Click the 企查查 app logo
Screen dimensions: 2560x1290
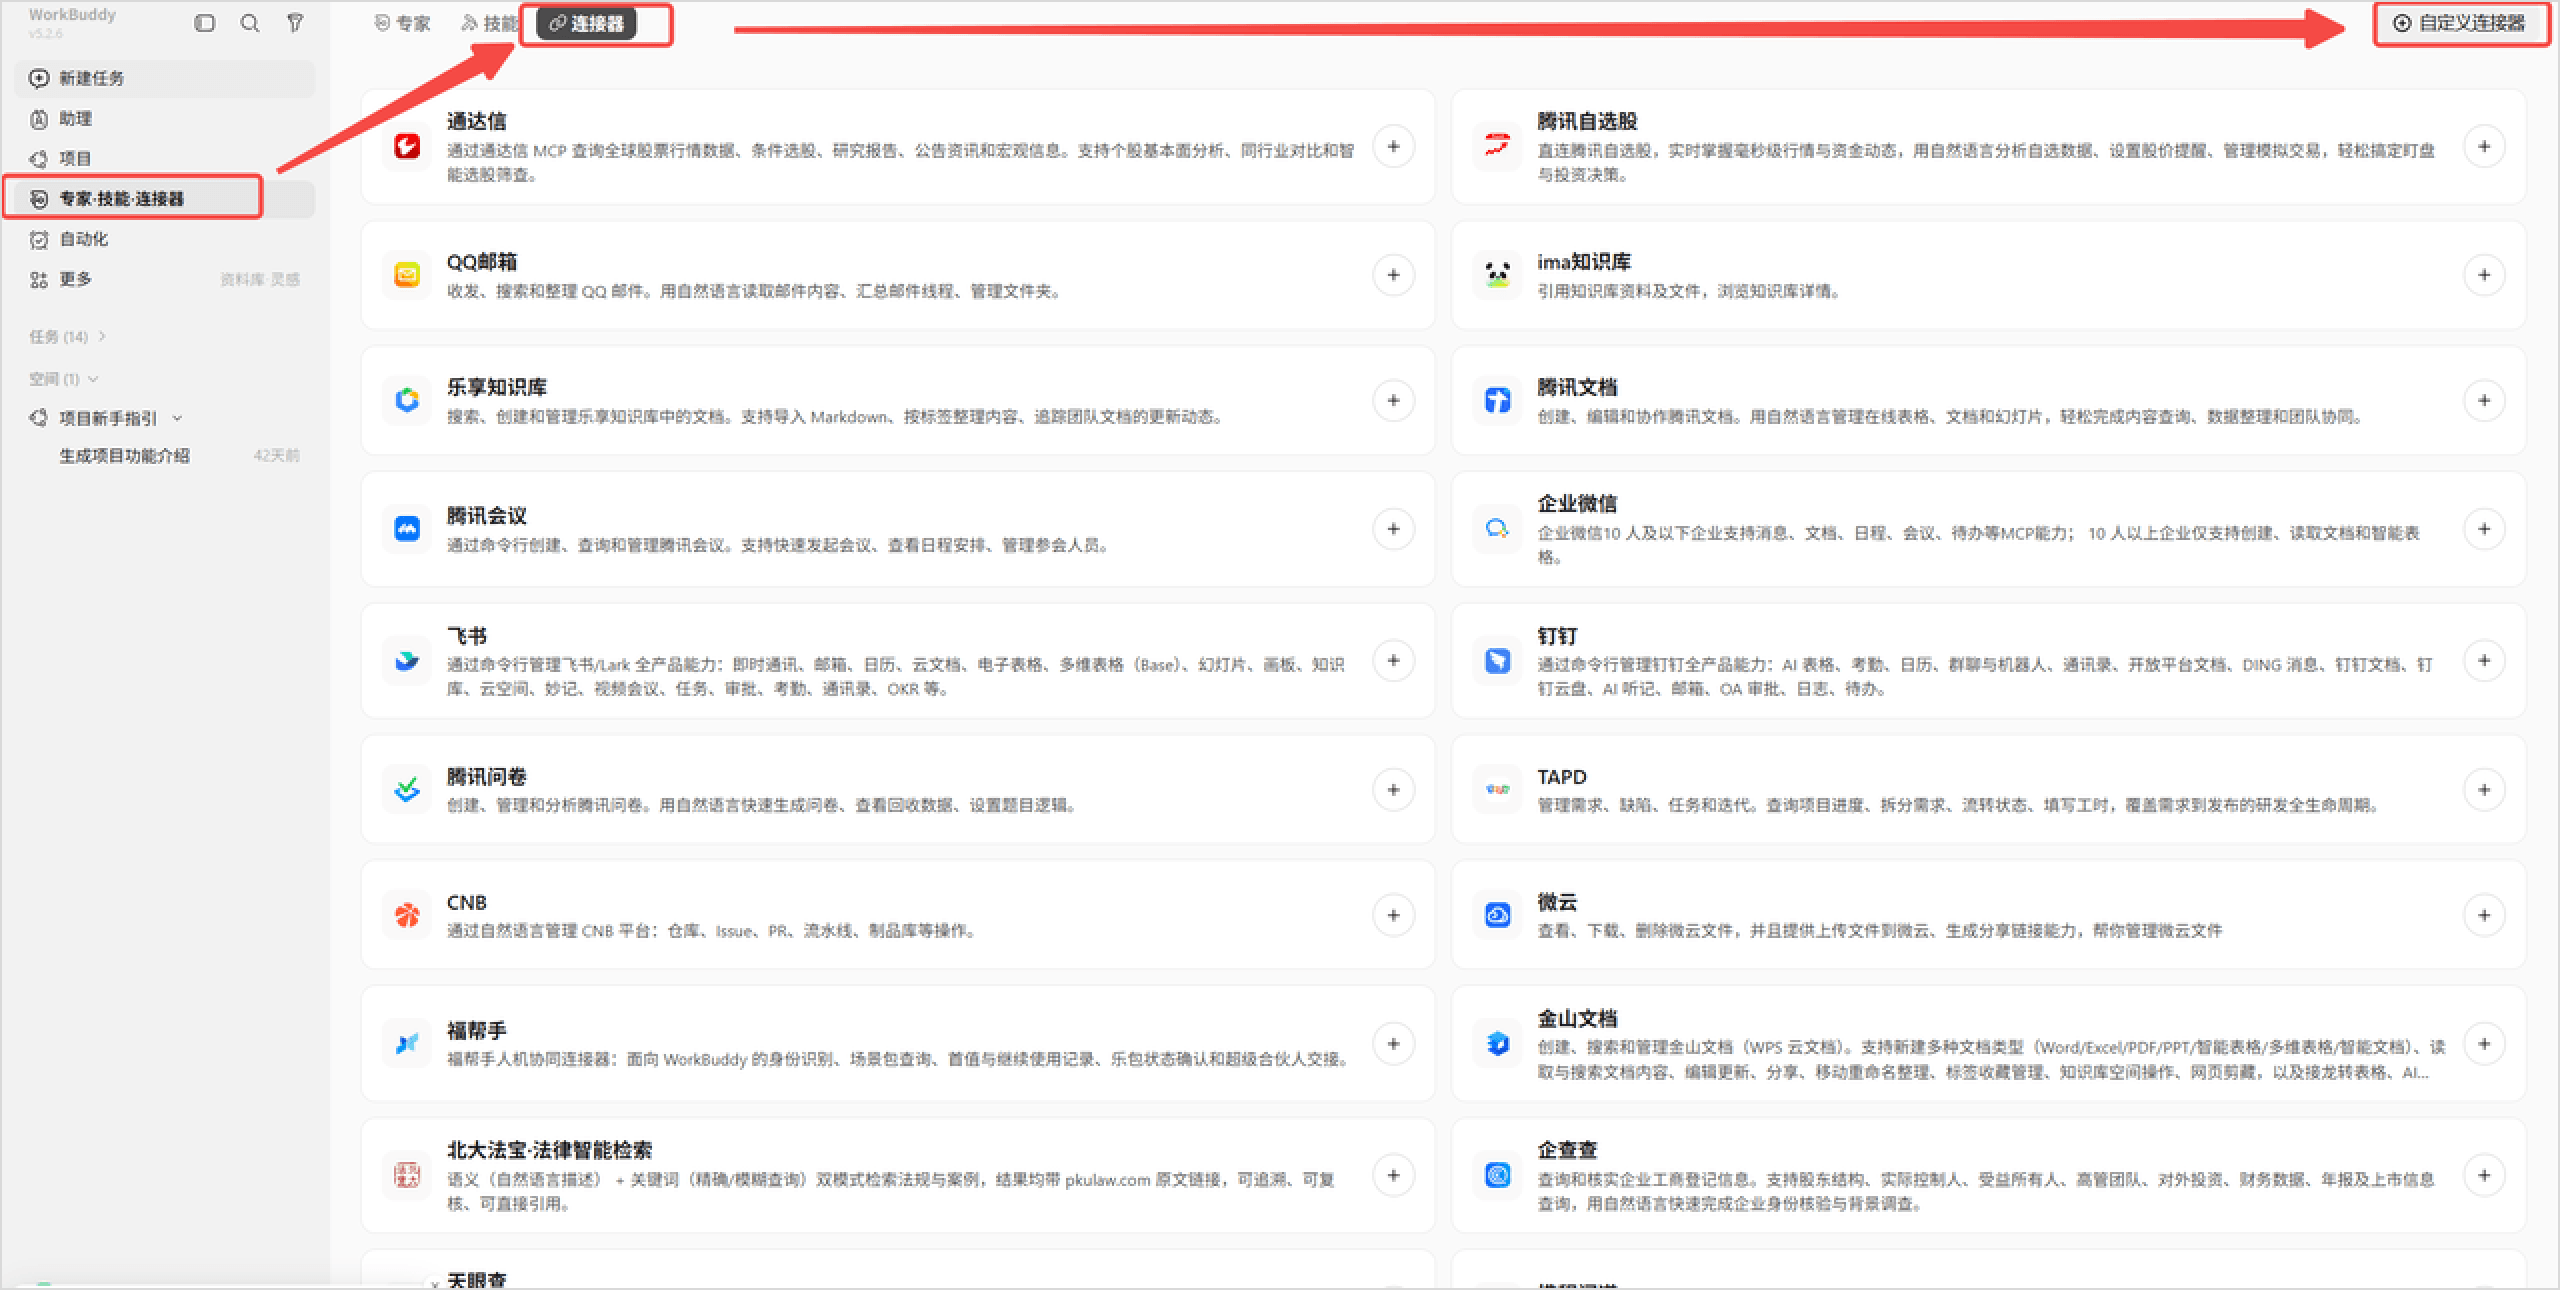tap(1497, 1176)
